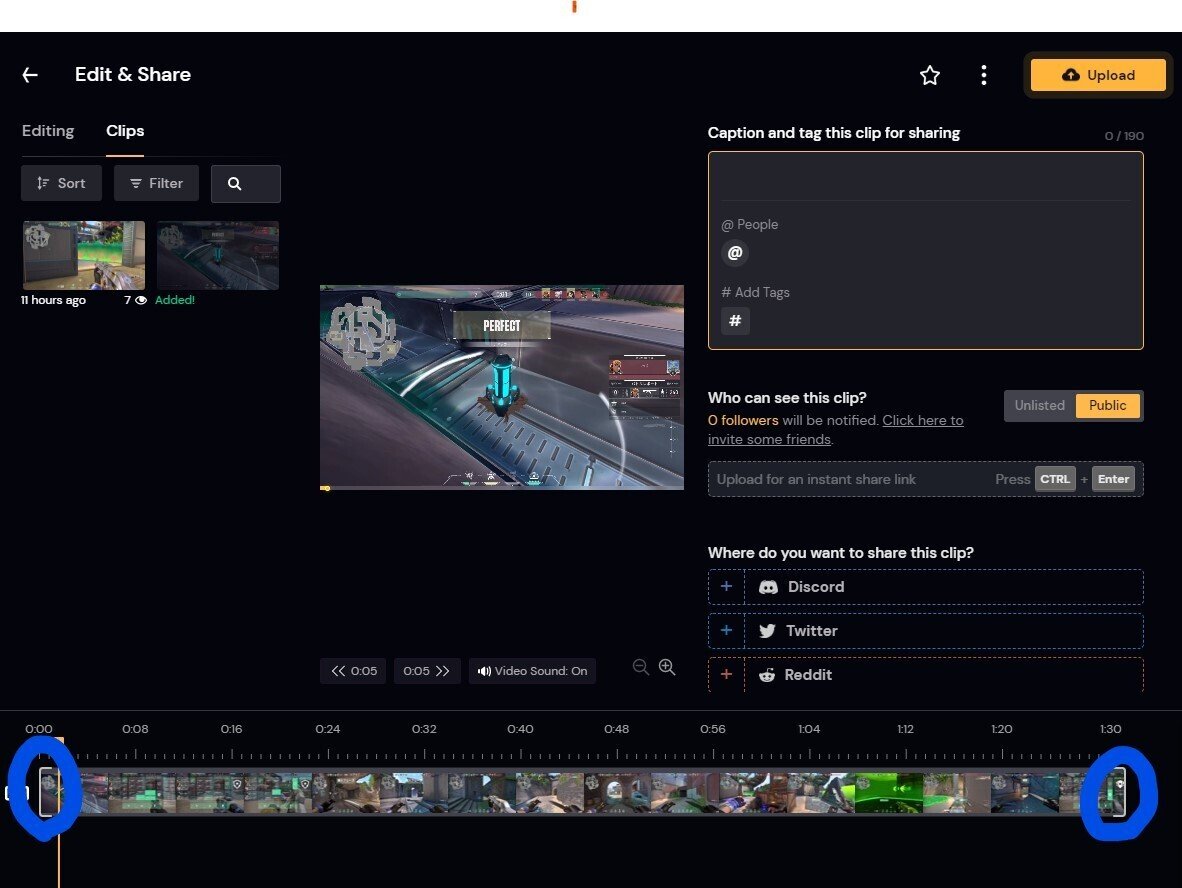Select the Clips tab
The image size is (1182, 888).
point(124,130)
